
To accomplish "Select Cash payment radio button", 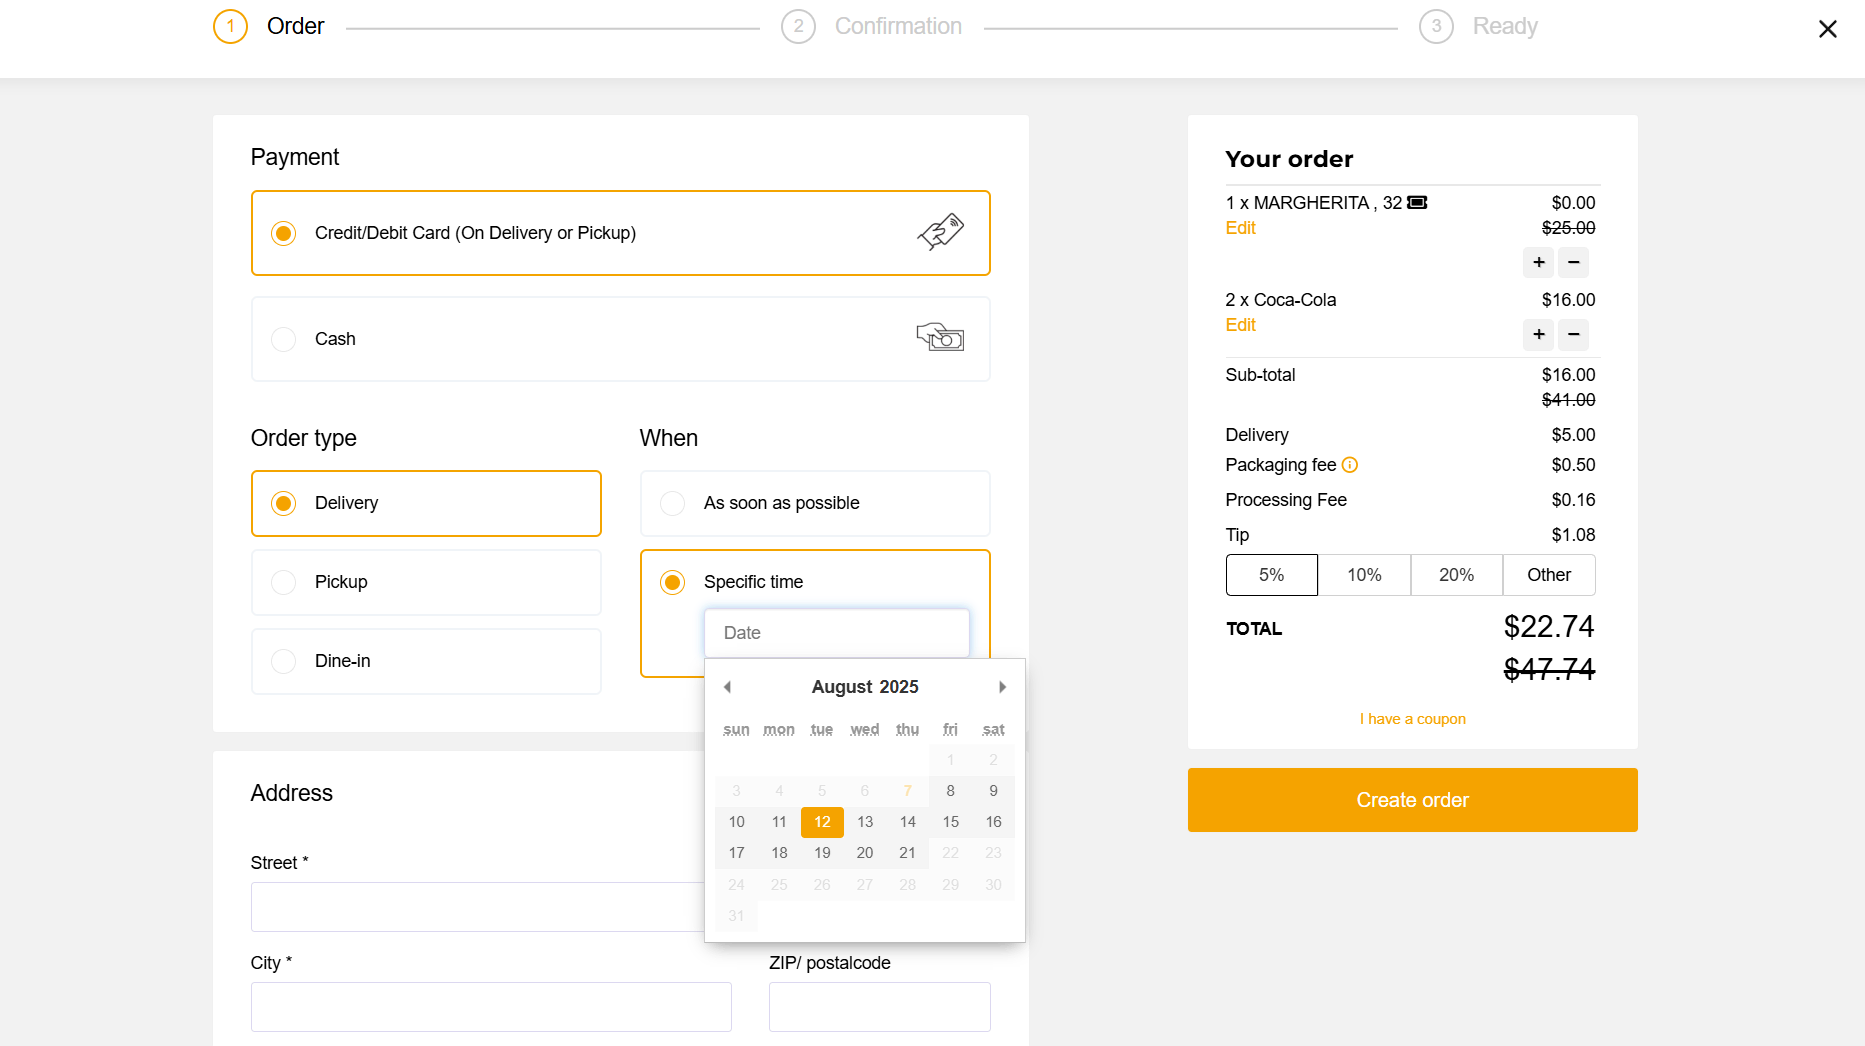I will click(x=284, y=339).
